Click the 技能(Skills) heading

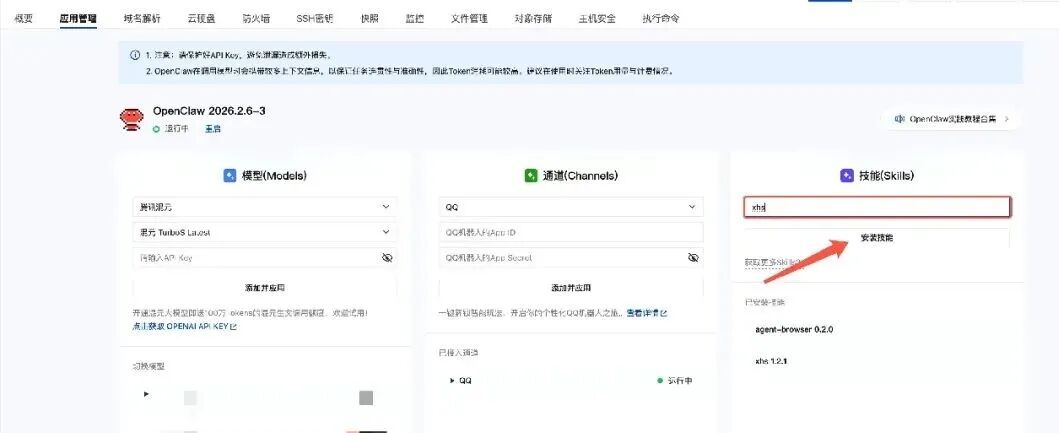pyautogui.click(x=886, y=176)
